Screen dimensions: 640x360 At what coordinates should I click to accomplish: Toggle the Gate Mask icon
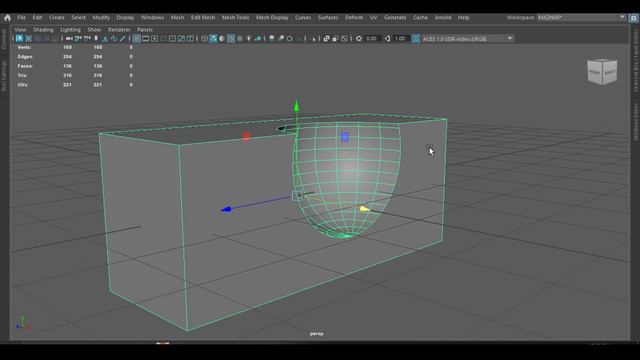[x=163, y=38]
